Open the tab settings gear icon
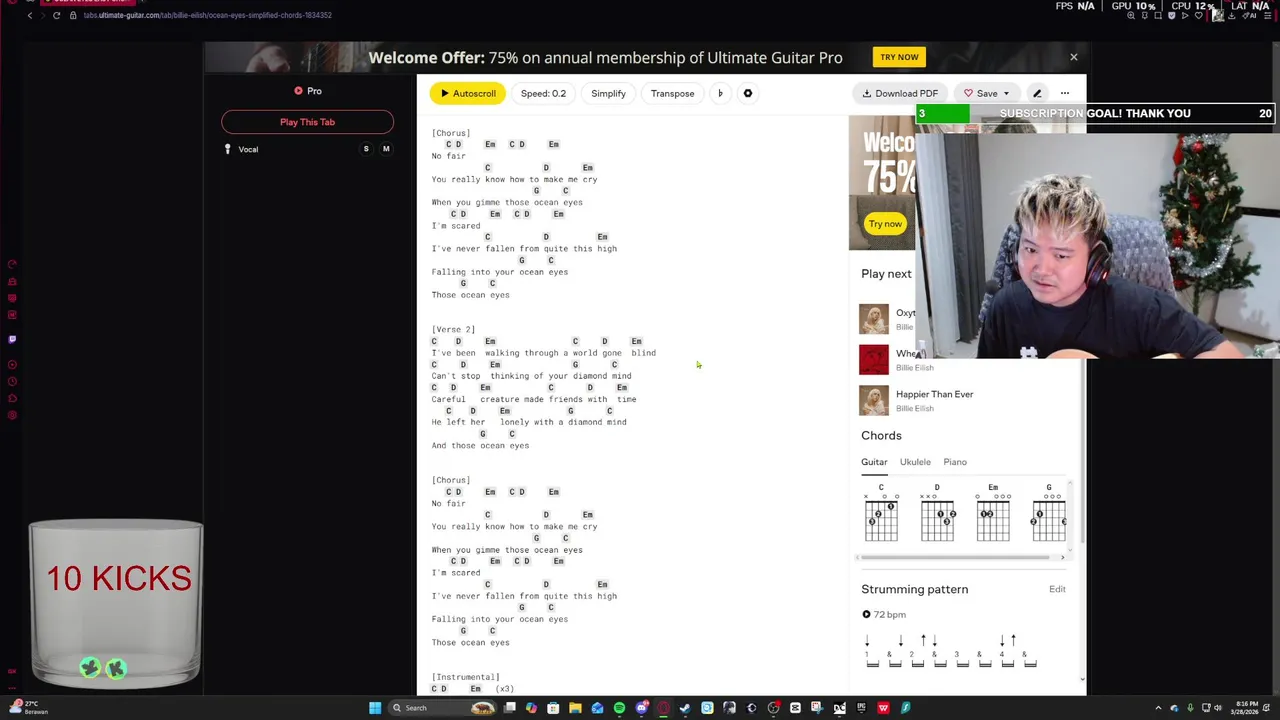This screenshot has height=720, width=1280. click(x=748, y=93)
